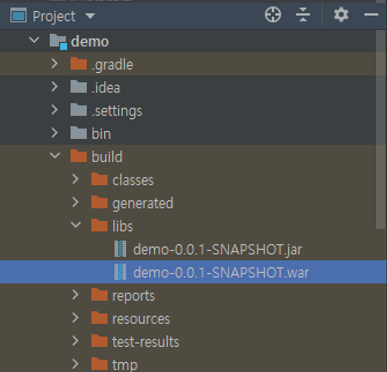
Task: Expand the test-results folder chevron
Action: tap(75, 341)
